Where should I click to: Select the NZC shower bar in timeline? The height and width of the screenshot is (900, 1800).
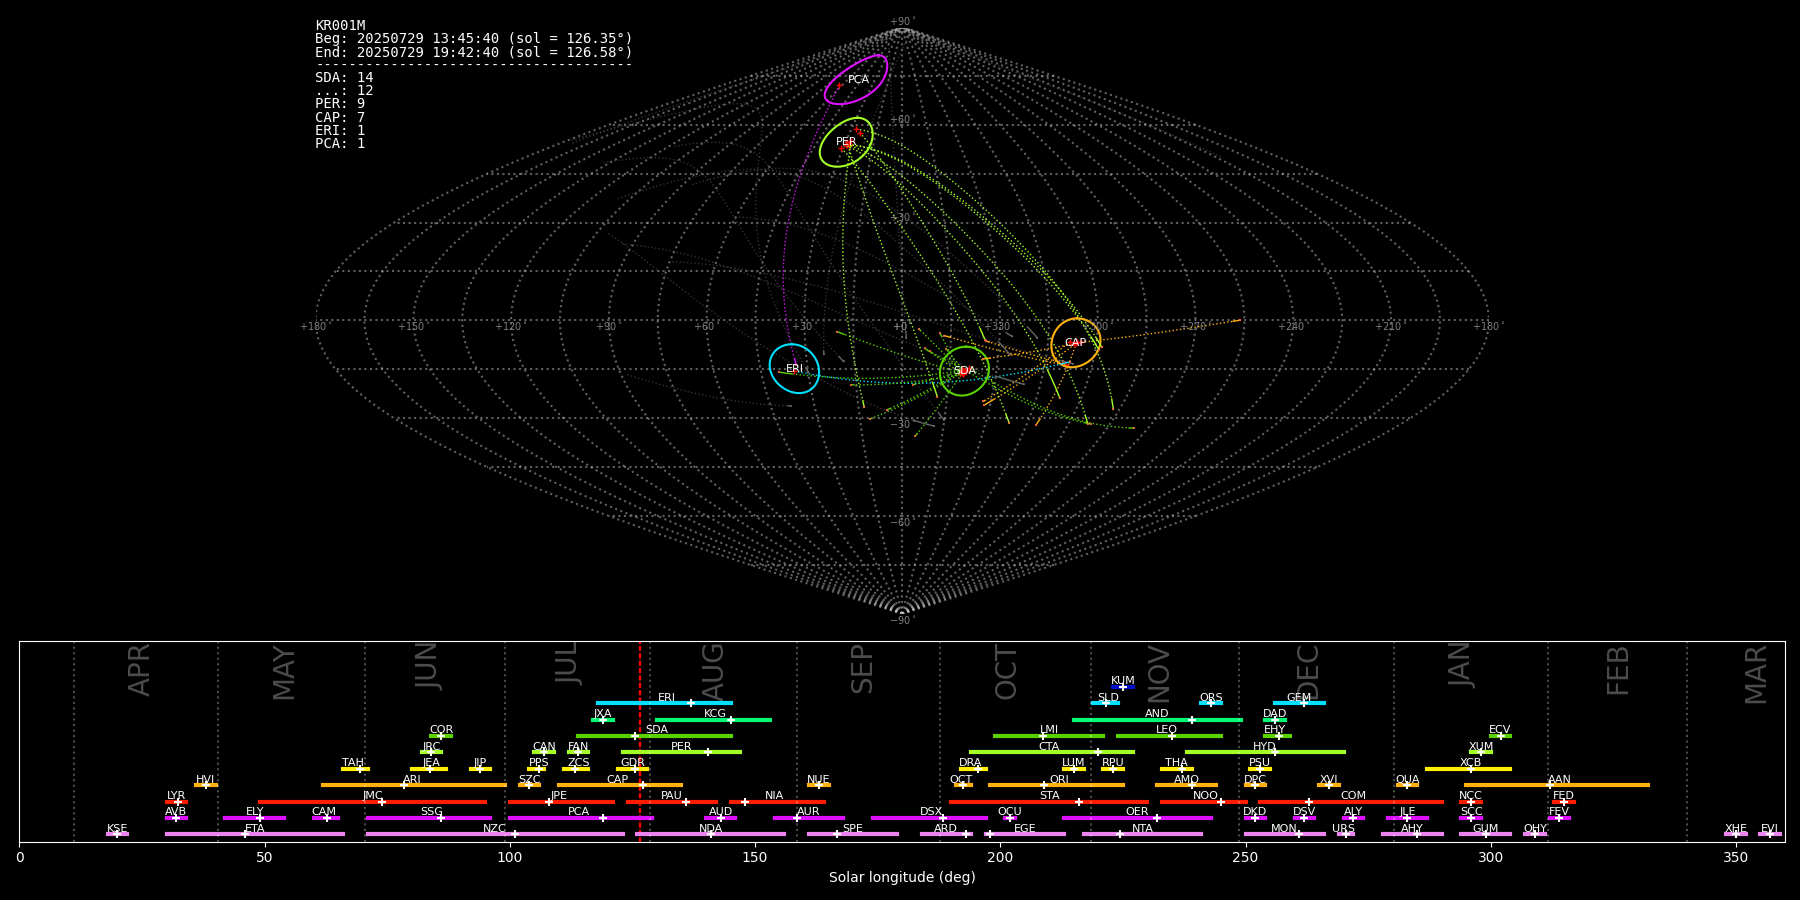pos(495,834)
